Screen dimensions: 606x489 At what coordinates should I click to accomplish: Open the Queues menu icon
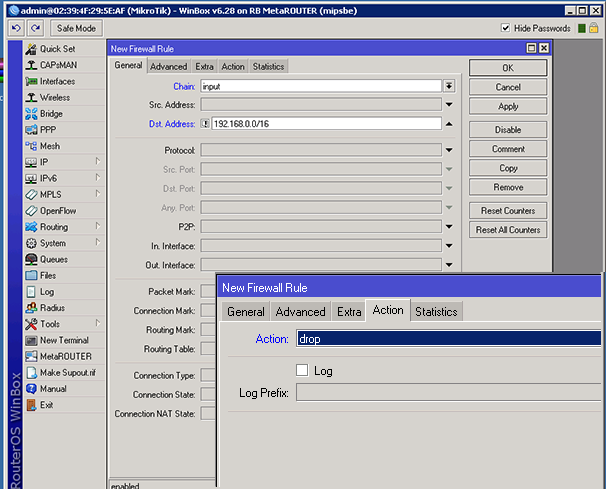point(31,259)
